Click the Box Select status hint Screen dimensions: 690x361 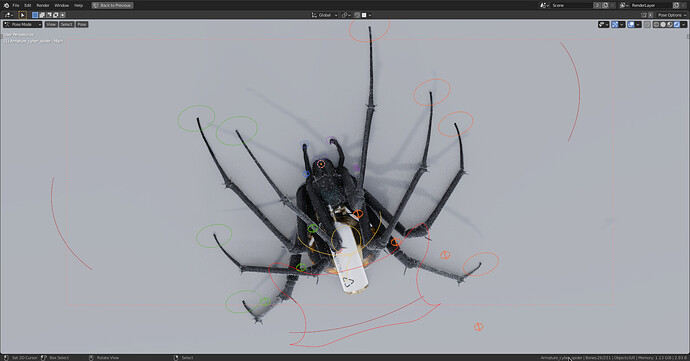pos(59,357)
